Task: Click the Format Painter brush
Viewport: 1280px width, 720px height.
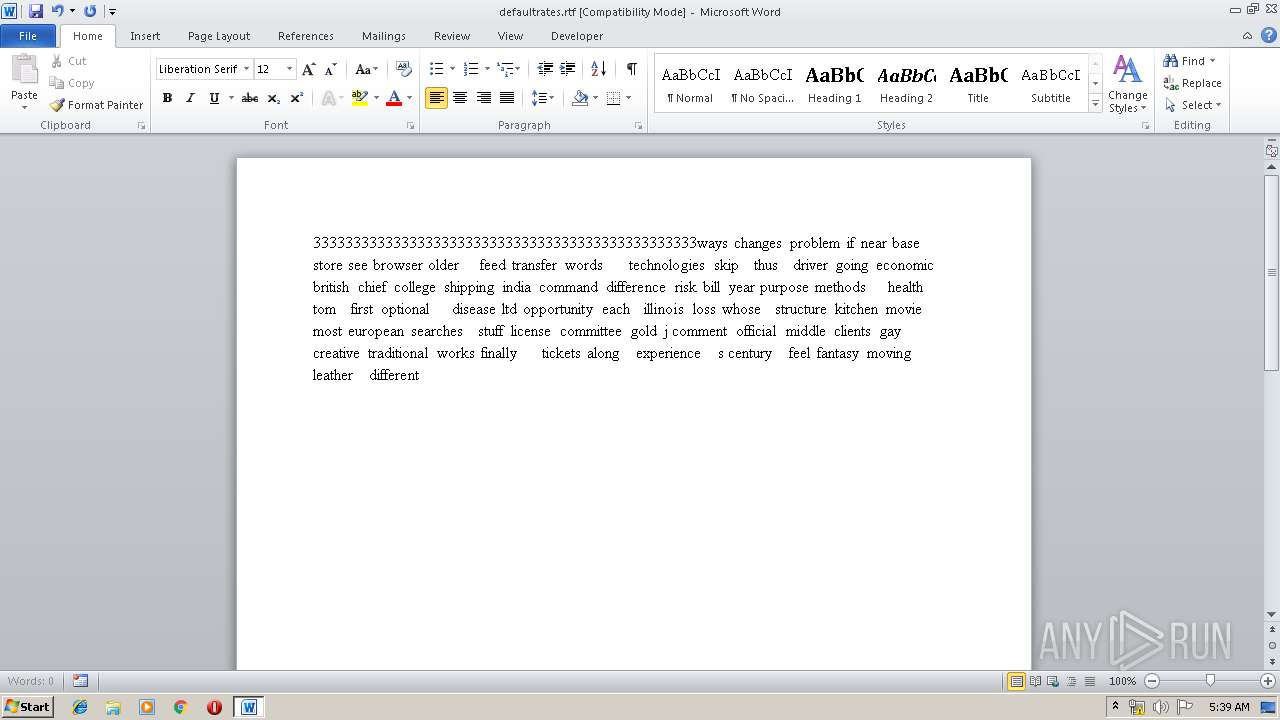Action: 96,105
